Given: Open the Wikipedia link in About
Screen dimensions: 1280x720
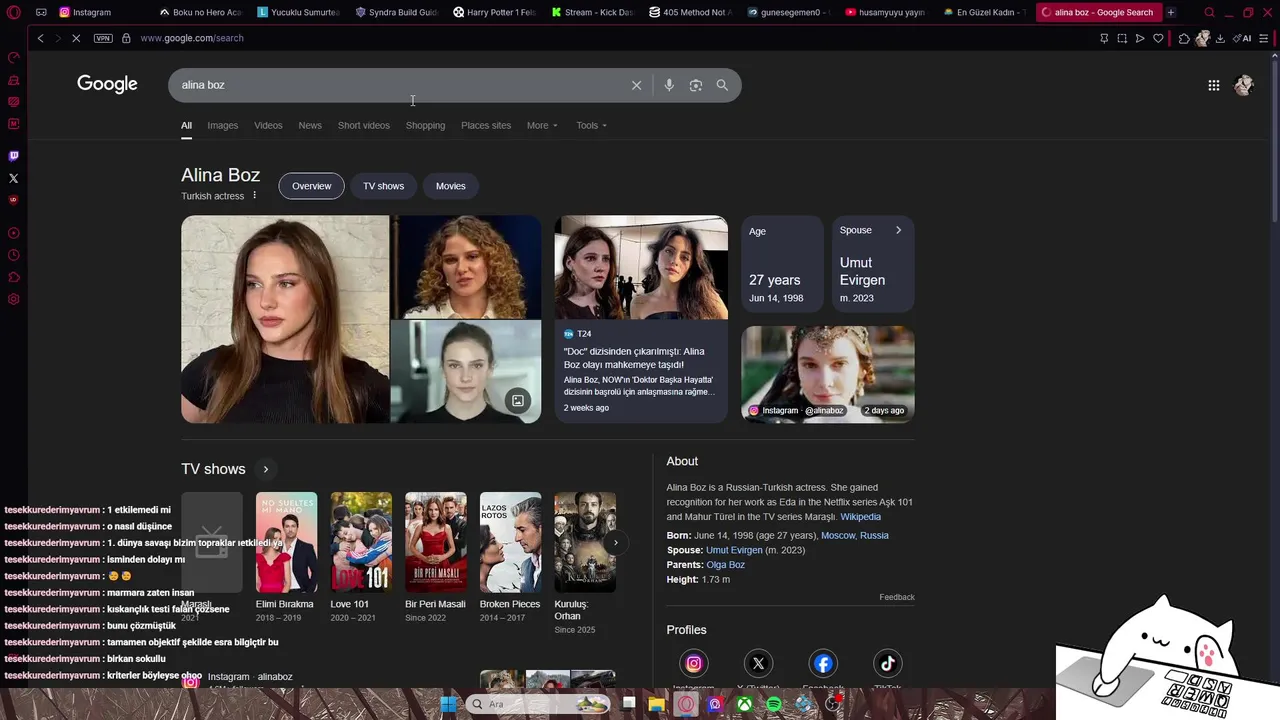Looking at the screenshot, I should coord(860,517).
